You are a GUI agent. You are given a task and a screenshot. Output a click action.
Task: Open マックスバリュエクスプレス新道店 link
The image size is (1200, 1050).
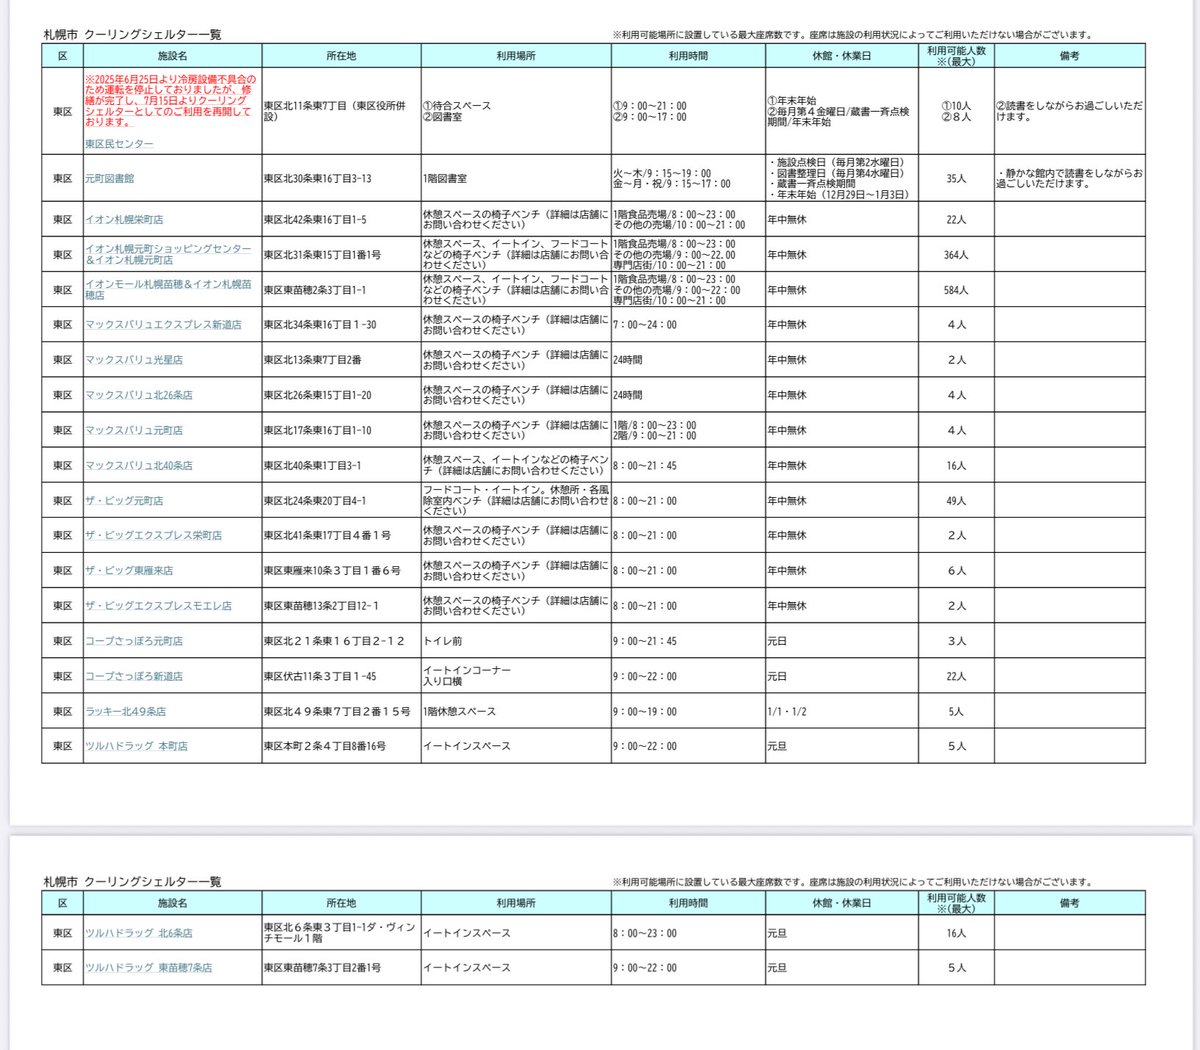click(163, 324)
